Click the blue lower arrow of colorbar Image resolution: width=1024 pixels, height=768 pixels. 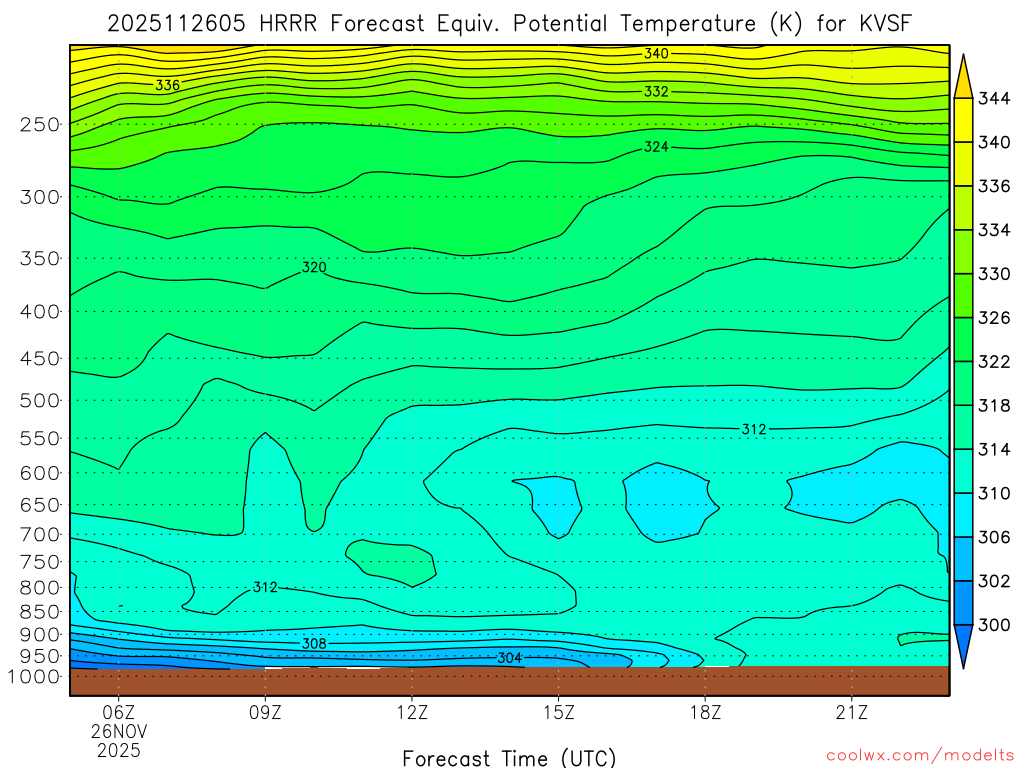tap(963, 647)
